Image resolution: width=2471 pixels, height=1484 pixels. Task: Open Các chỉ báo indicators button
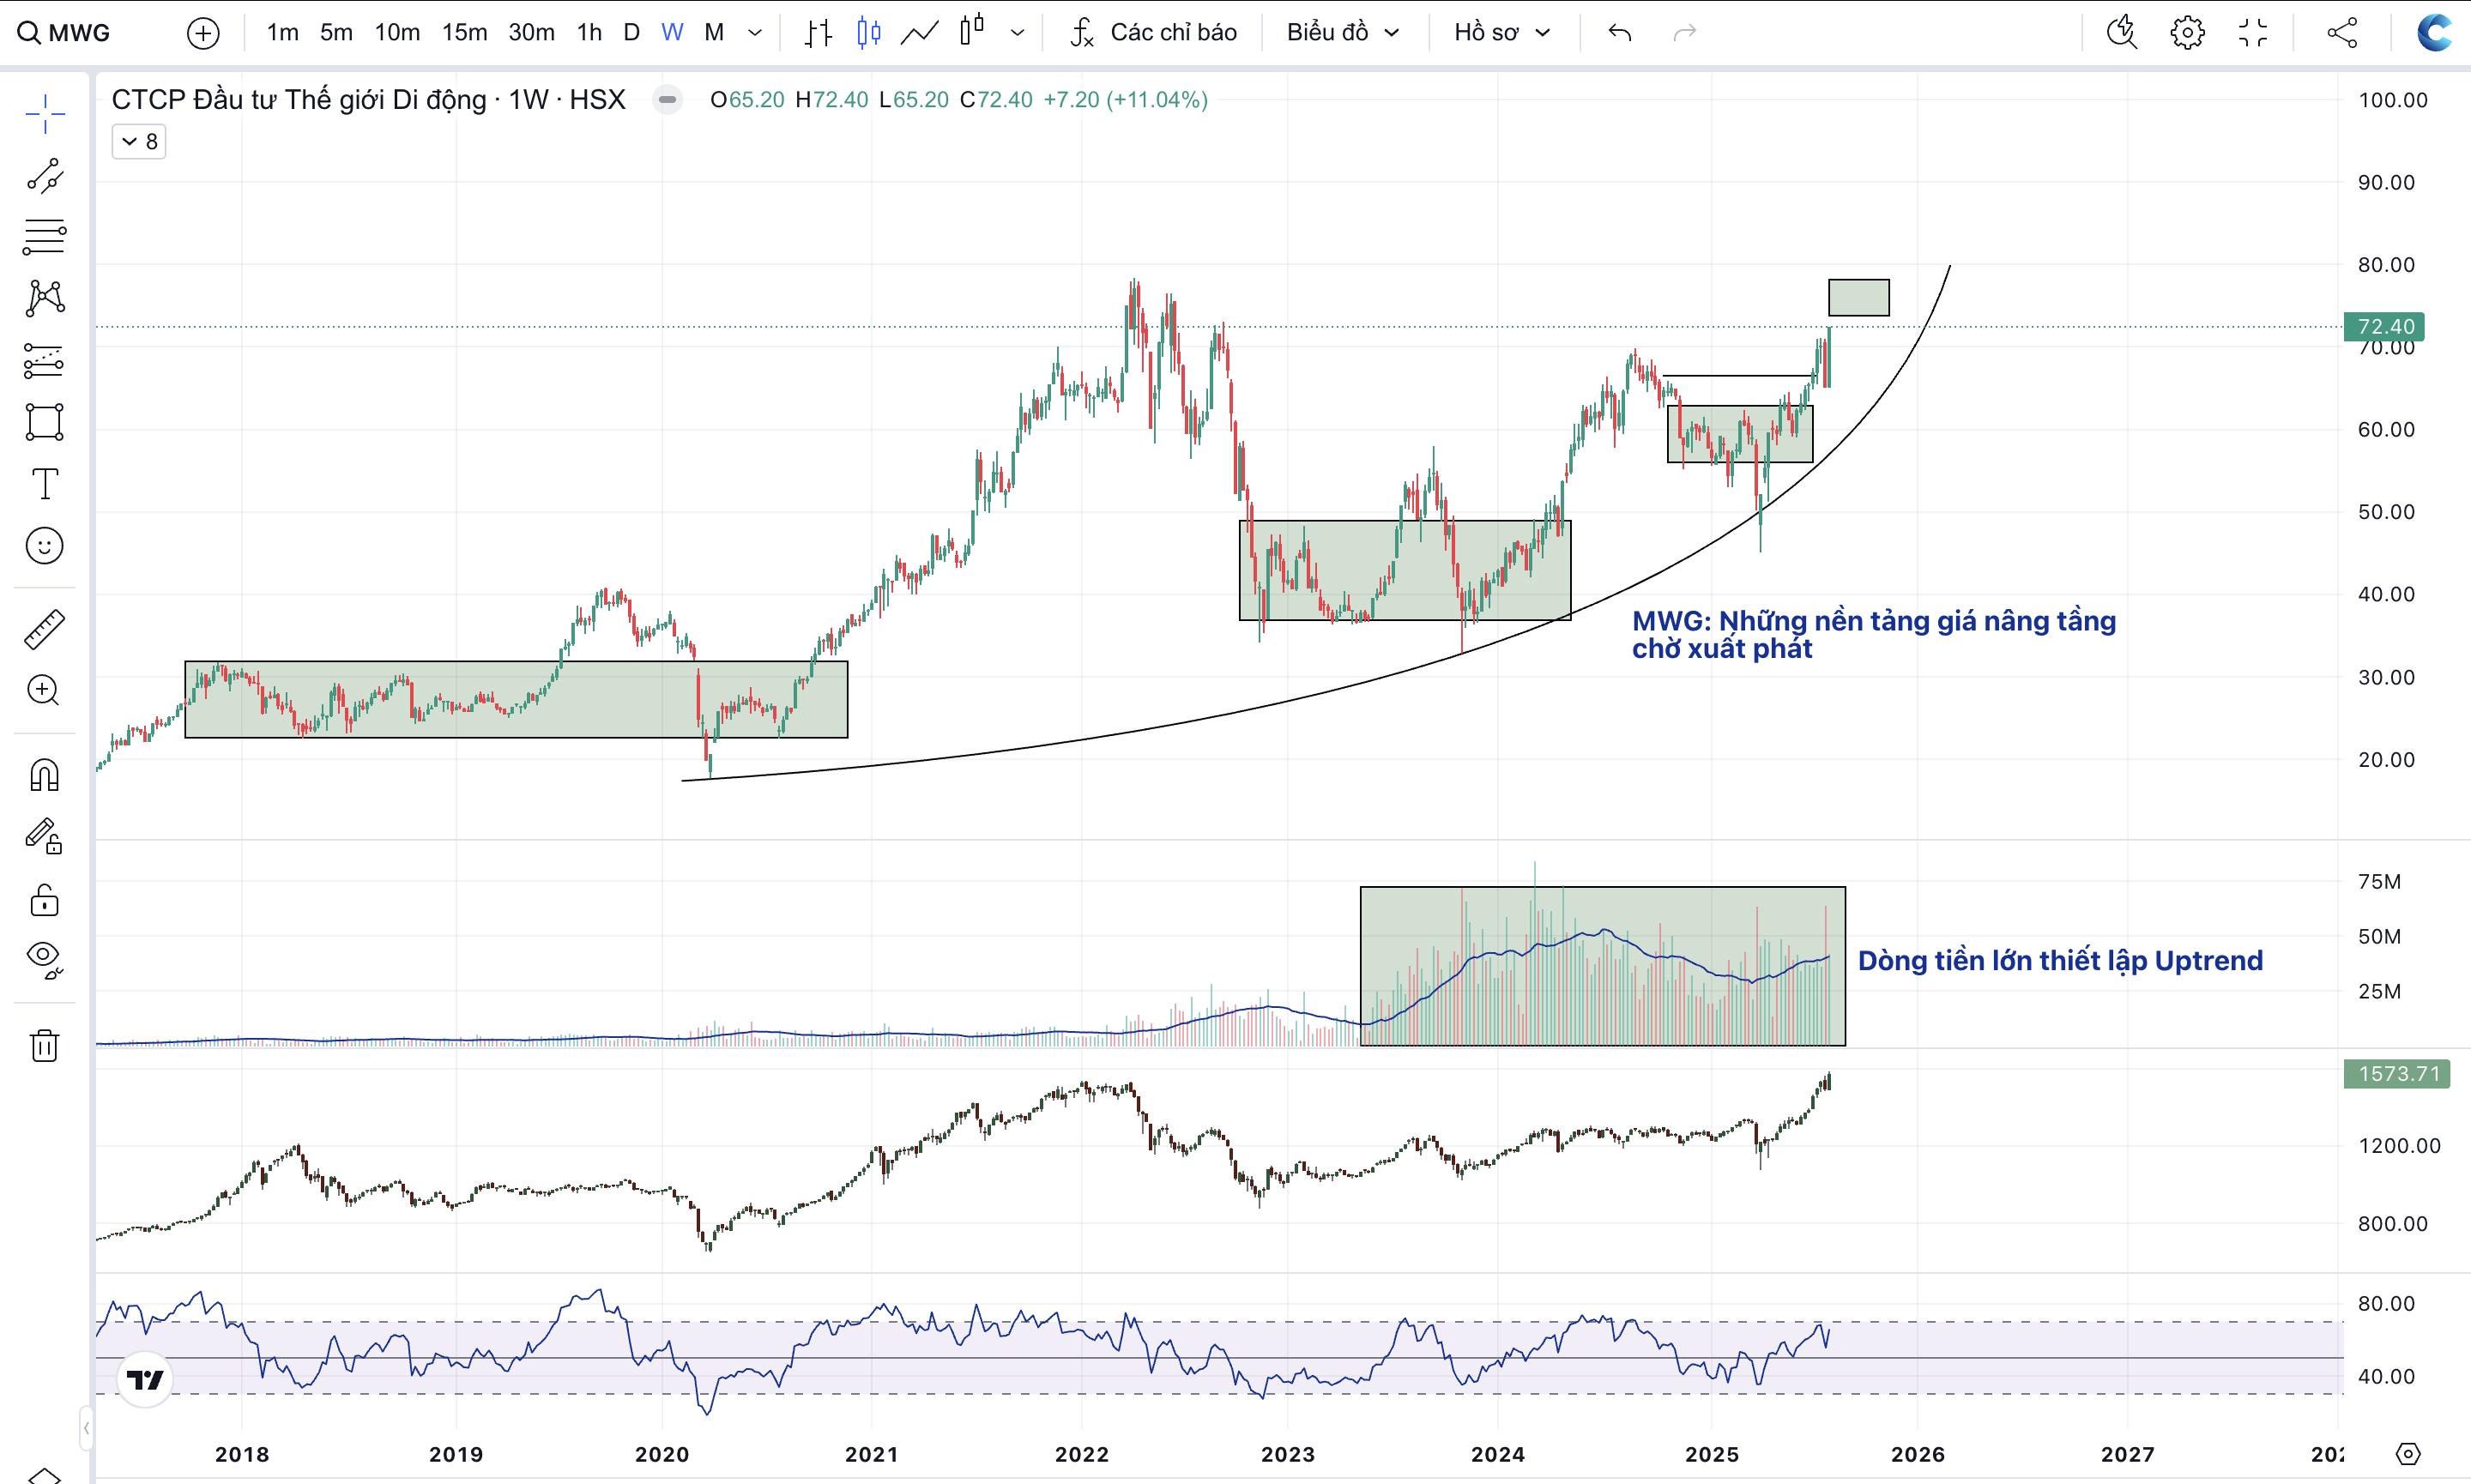tap(1153, 33)
